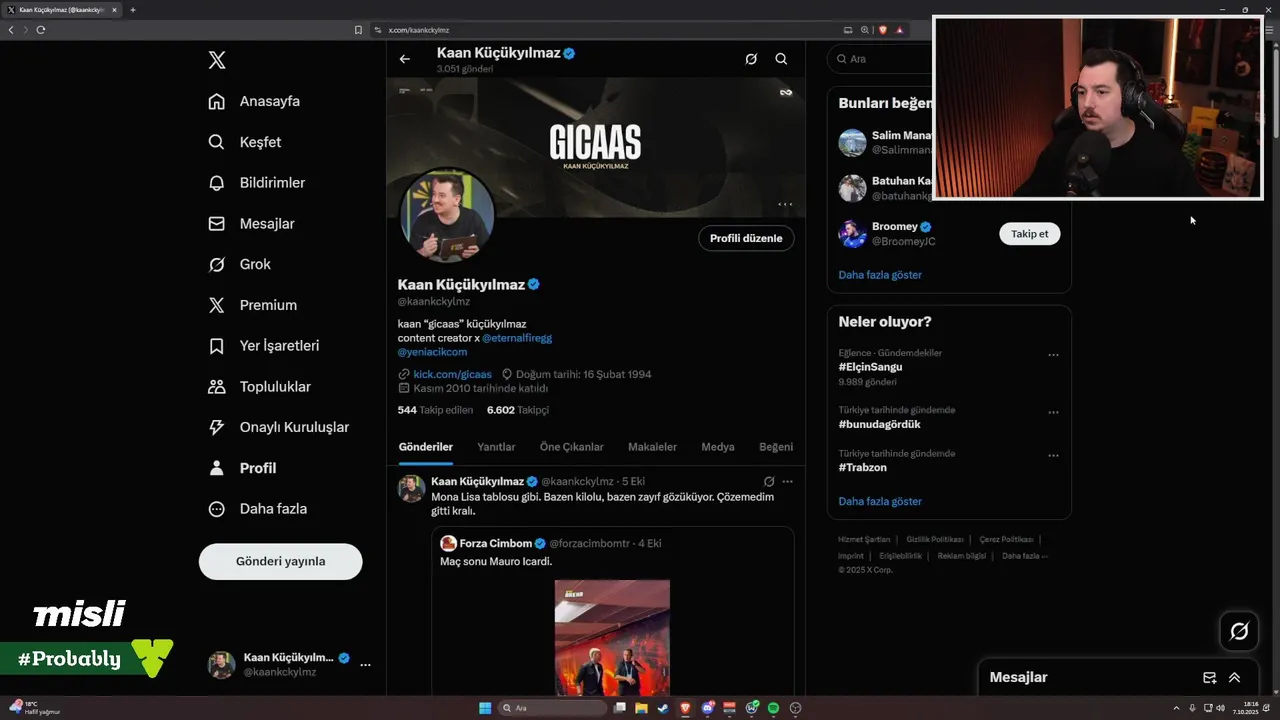1280x720 pixels.
Task: Open Steam from the taskbar
Action: [x=662, y=708]
